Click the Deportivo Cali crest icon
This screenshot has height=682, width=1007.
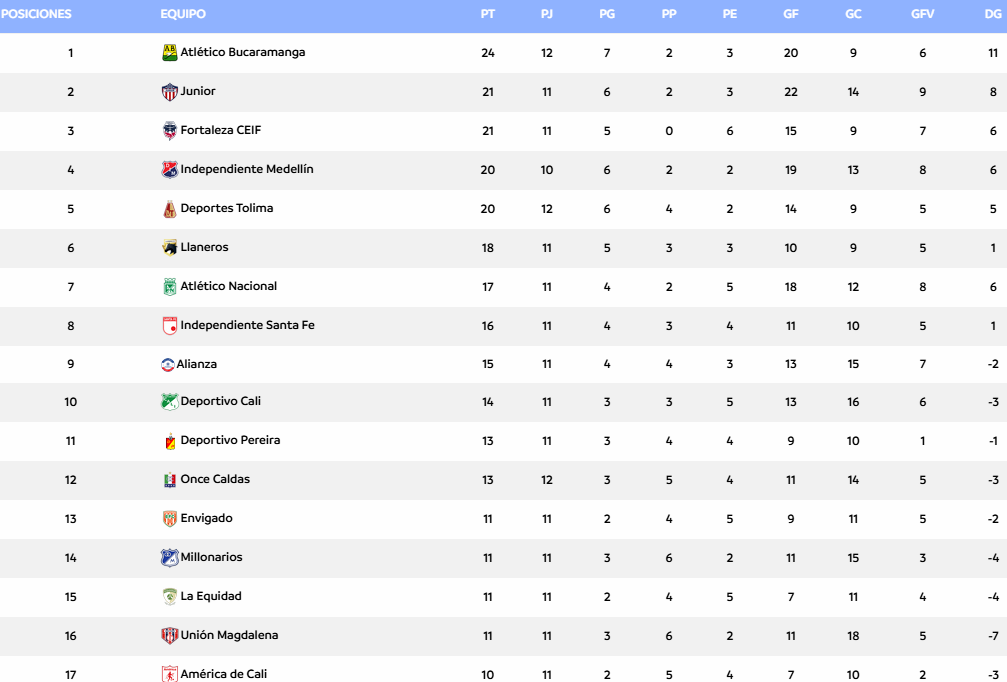(x=170, y=402)
